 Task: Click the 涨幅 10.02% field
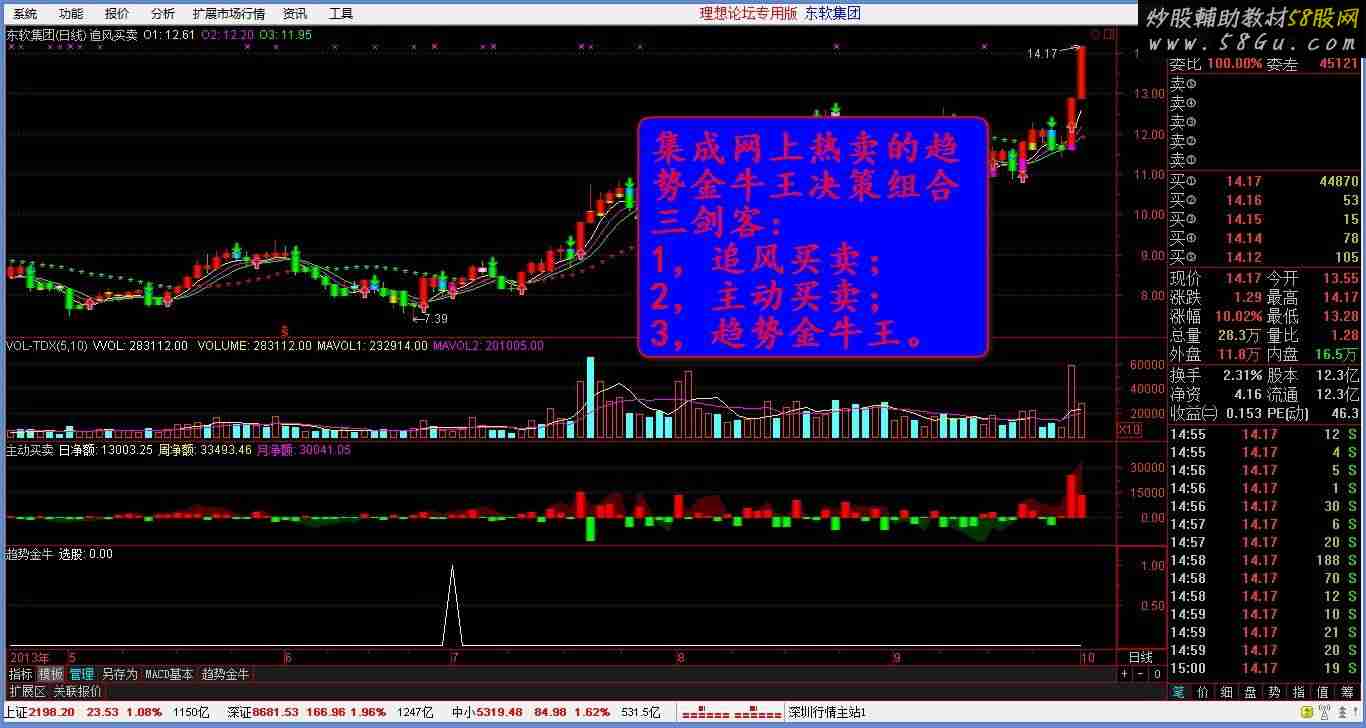[x=1216, y=316]
